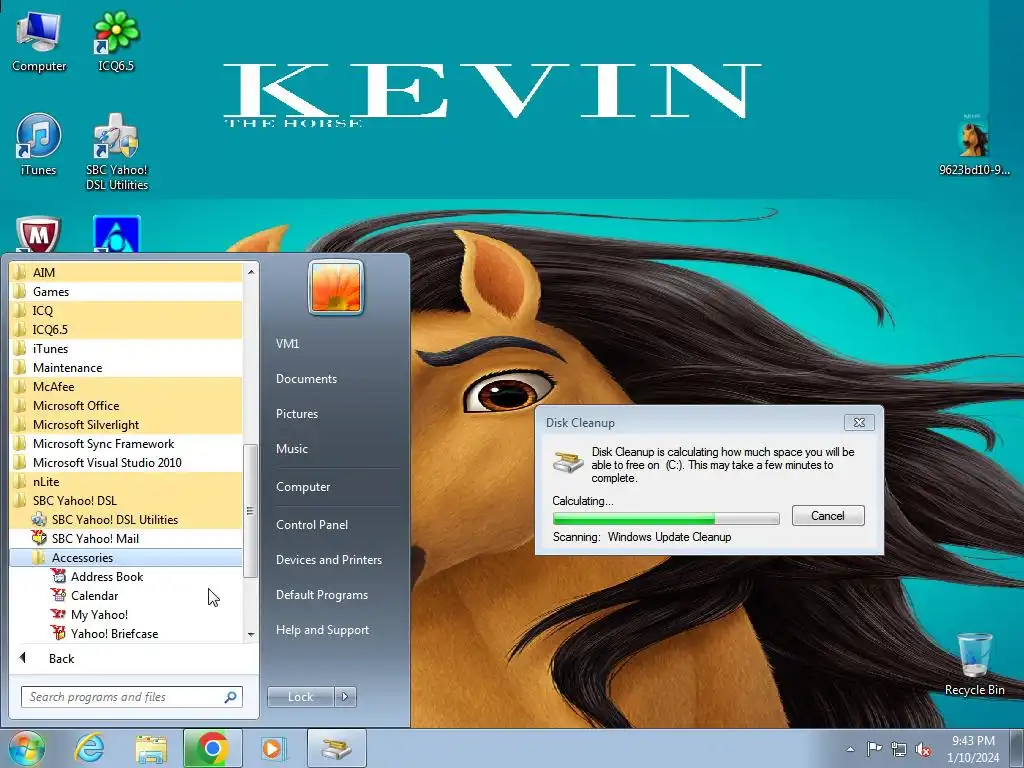Click the Lock button
Screen dimensions: 1024x768
(300, 697)
